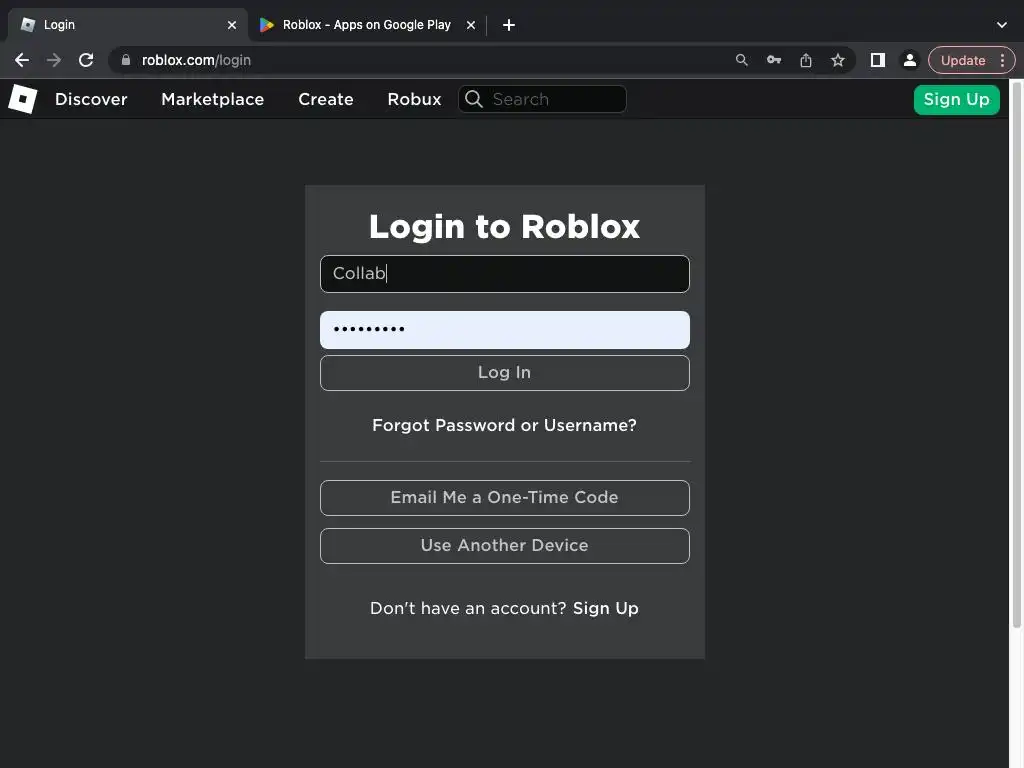Click the Log In button
The image size is (1024, 768).
coord(505,373)
